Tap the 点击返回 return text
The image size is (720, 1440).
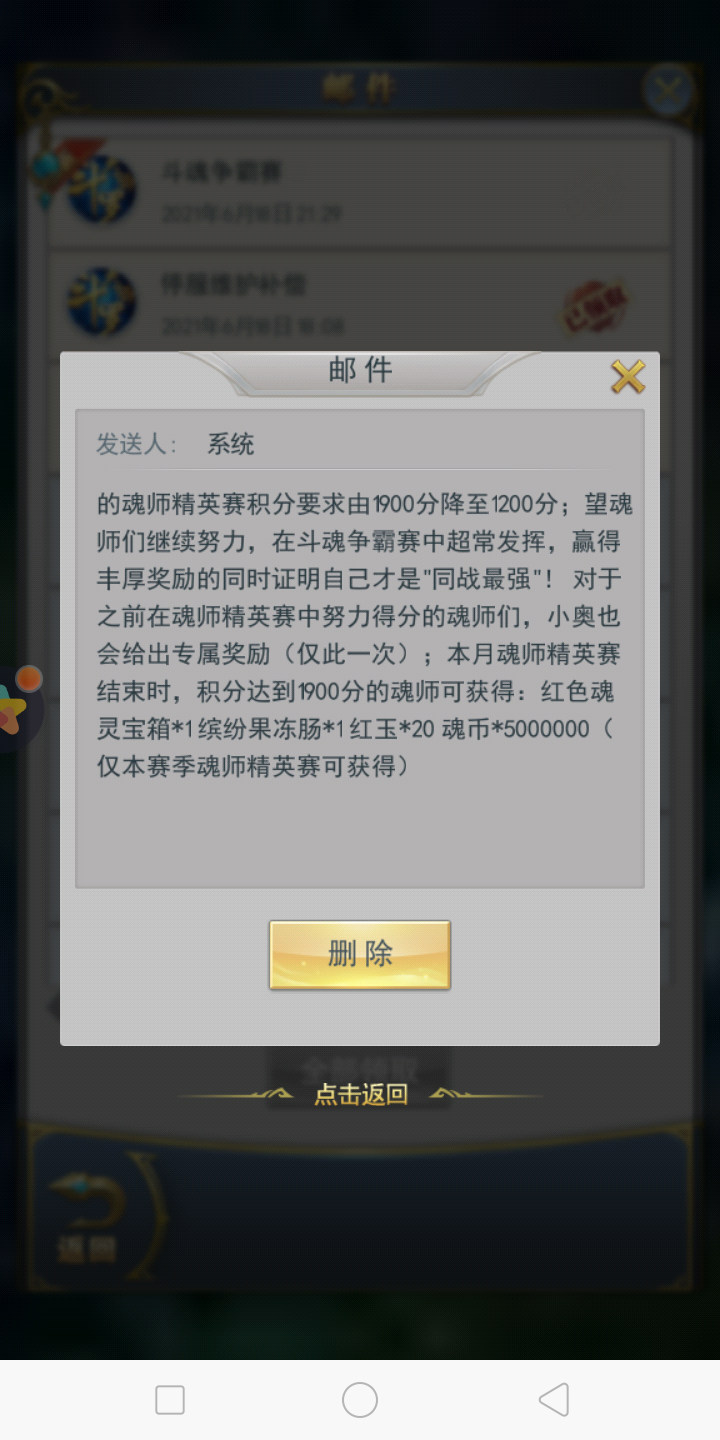click(x=361, y=1094)
